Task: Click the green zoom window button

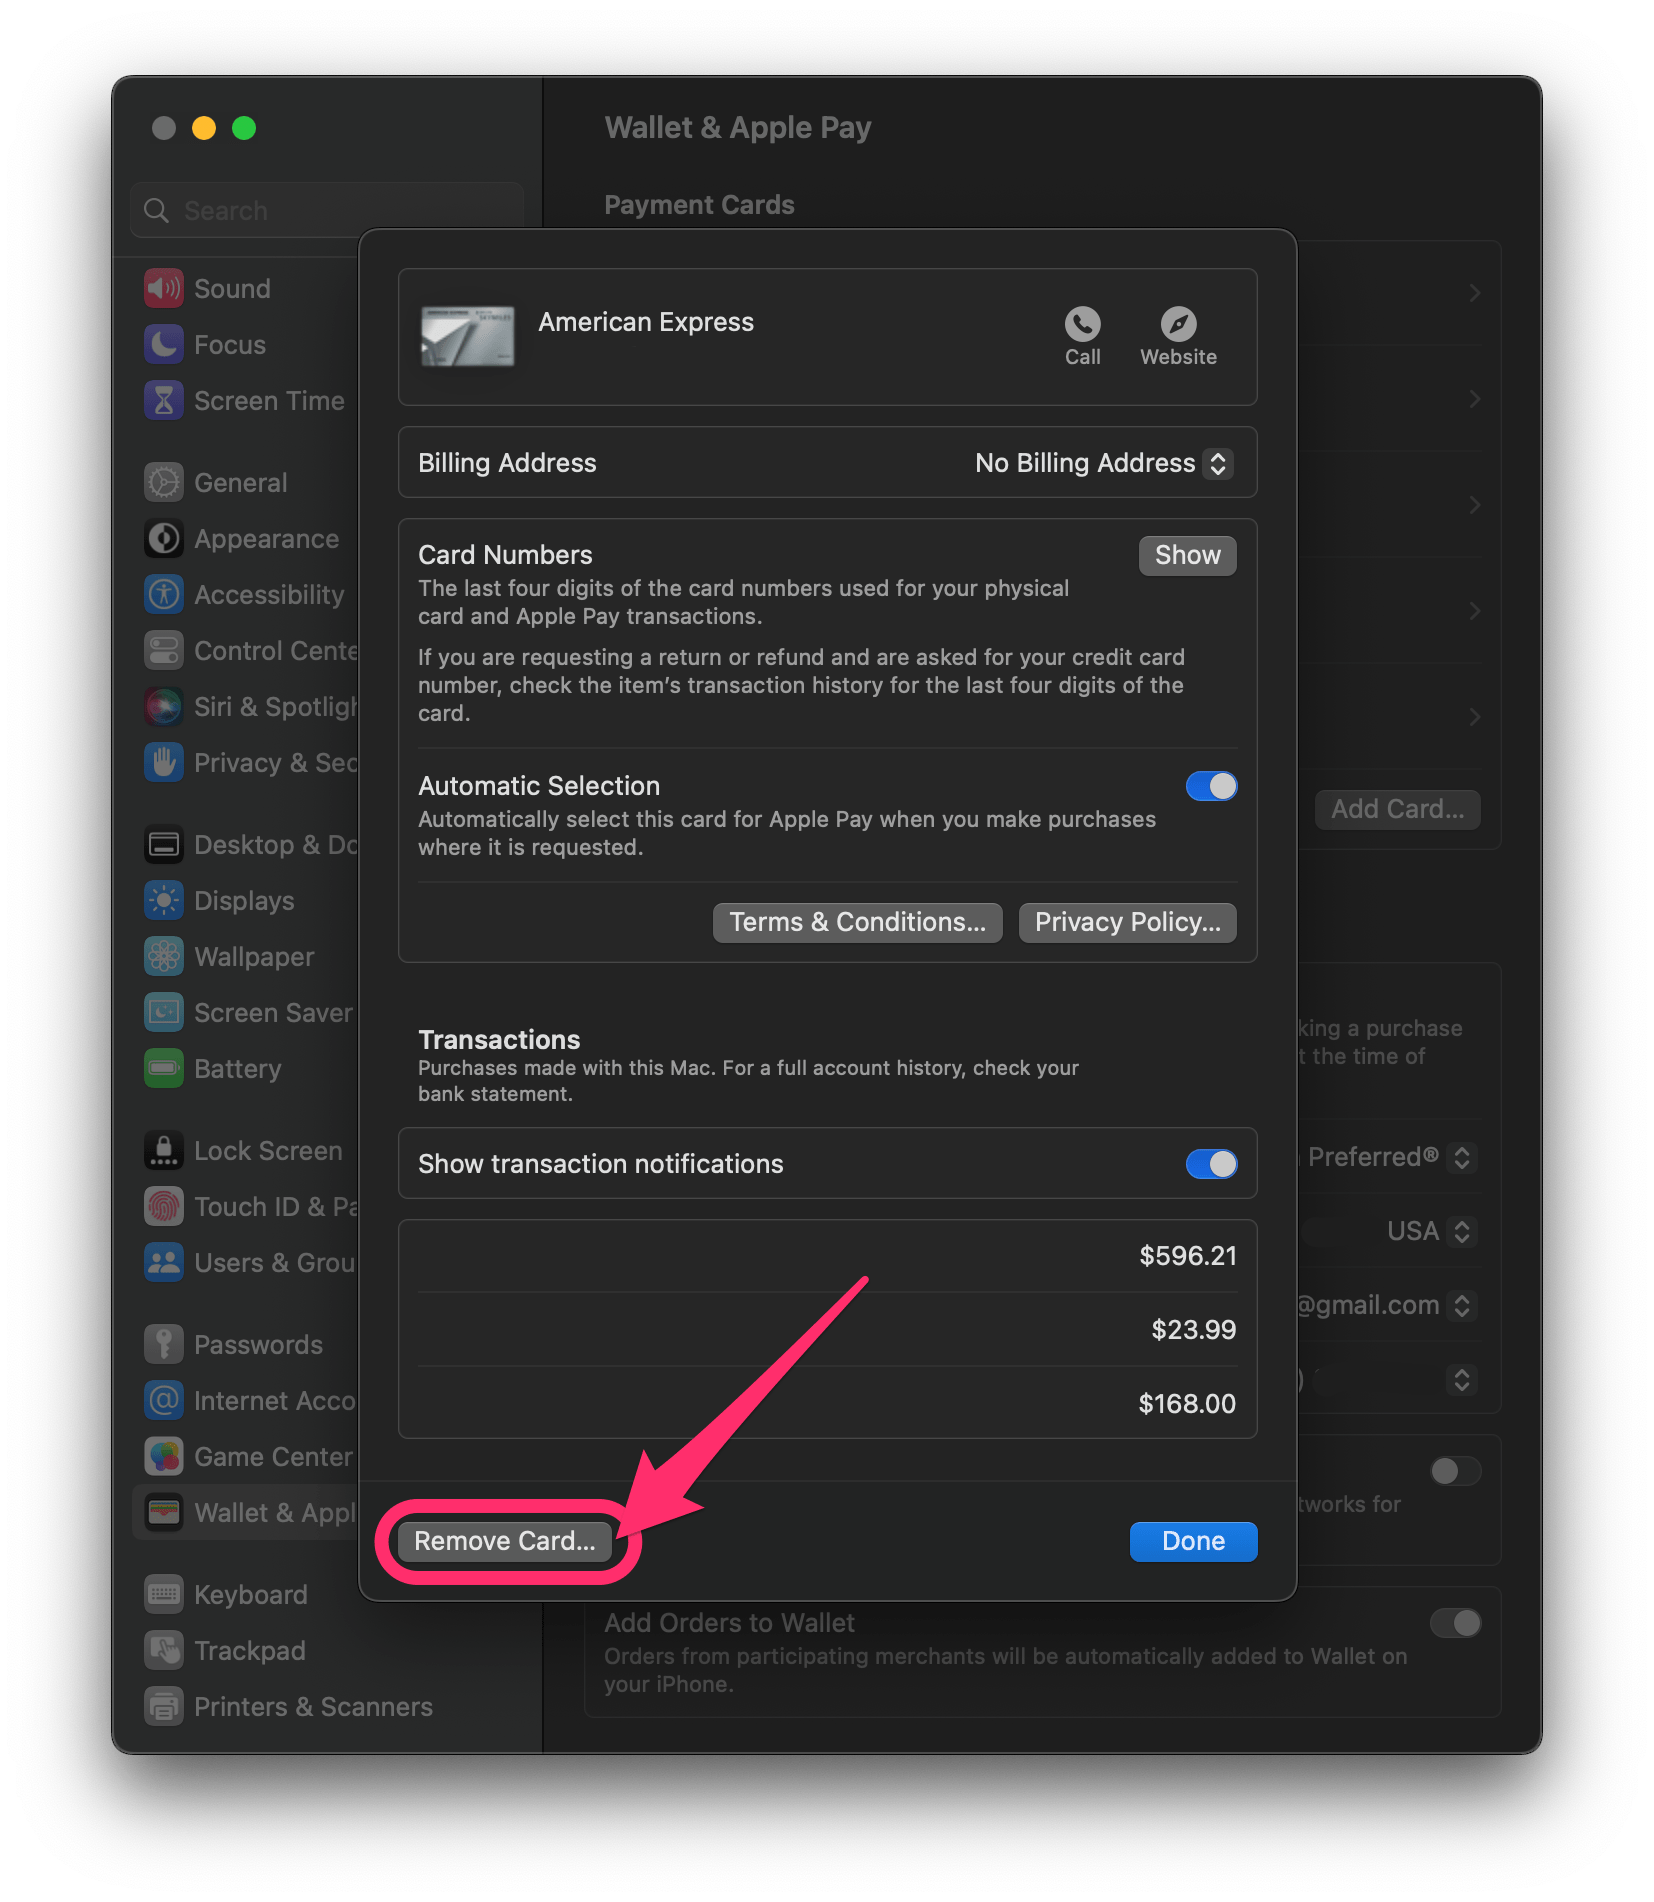Action: click(x=244, y=128)
